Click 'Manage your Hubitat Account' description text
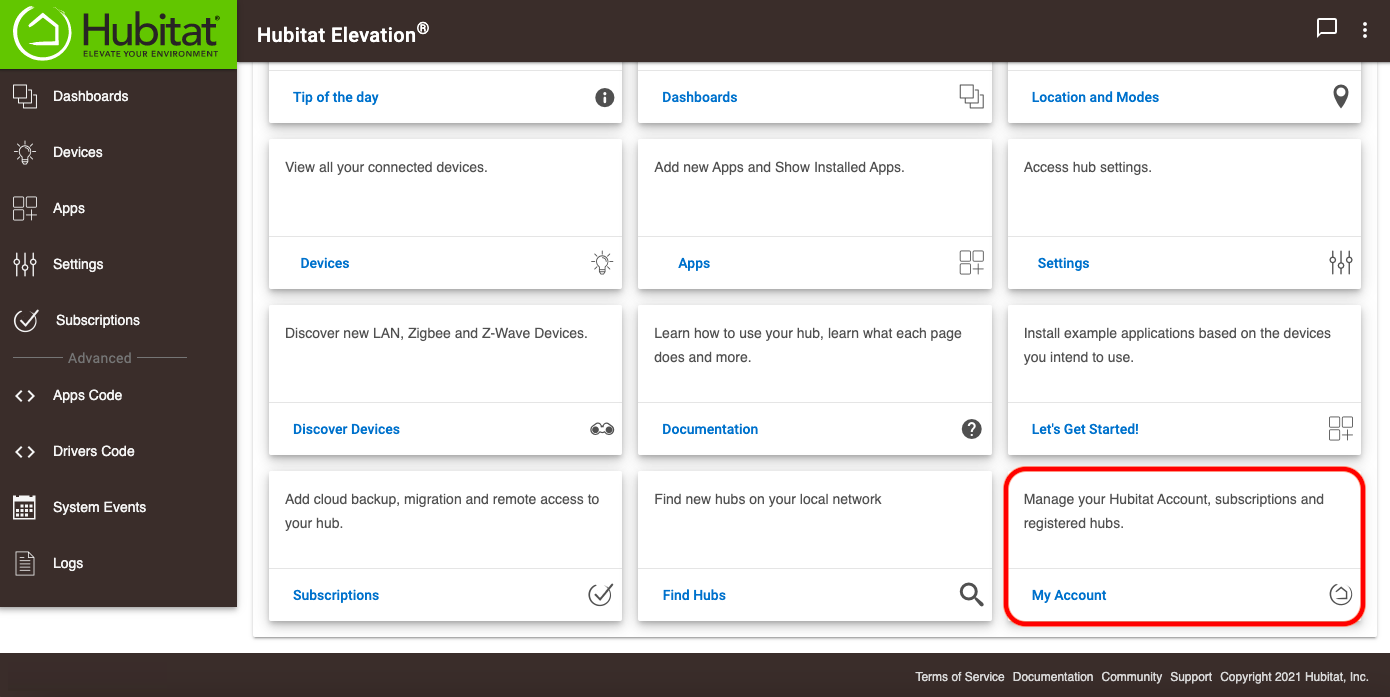The image size is (1390, 697). click(x=1173, y=511)
